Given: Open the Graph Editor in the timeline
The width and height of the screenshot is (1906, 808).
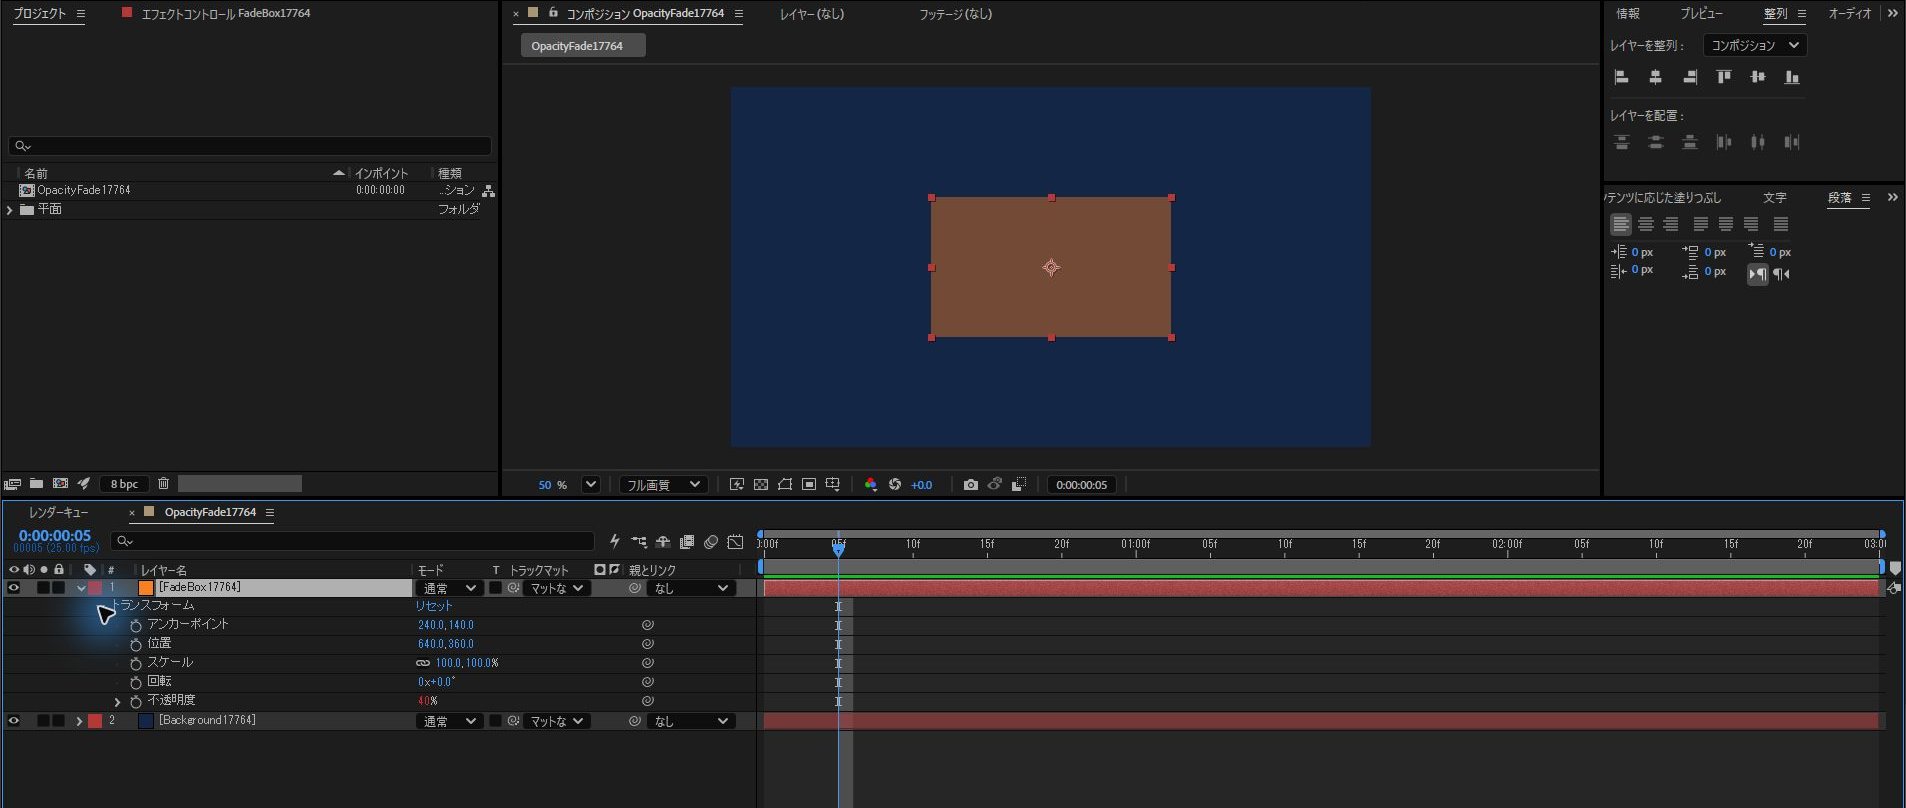Looking at the screenshot, I should click(x=735, y=542).
